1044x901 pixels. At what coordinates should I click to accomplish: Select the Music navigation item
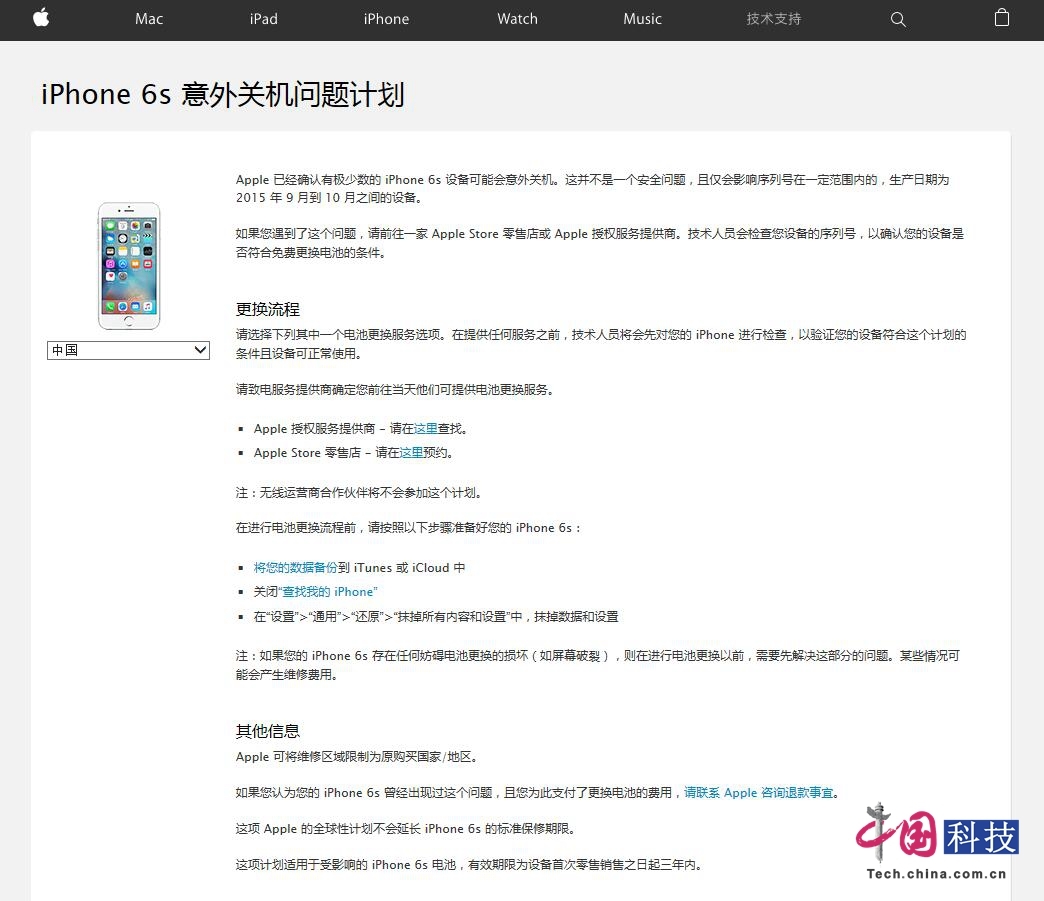(x=642, y=19)
